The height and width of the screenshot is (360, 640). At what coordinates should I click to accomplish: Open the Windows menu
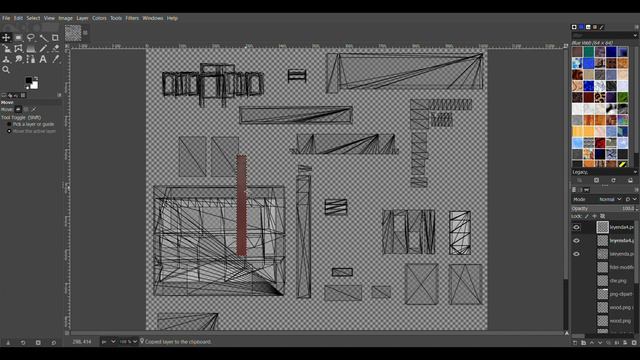153,18
